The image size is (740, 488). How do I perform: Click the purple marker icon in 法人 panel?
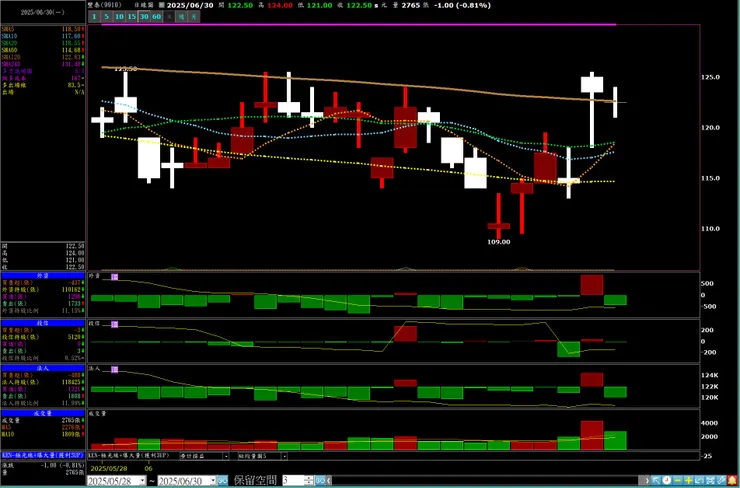click(x=114, y=370)
